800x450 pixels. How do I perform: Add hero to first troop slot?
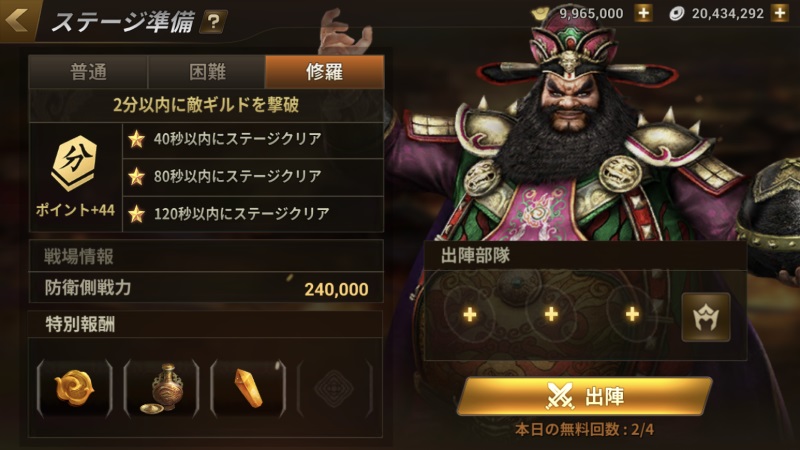click(x=469, y=314)
